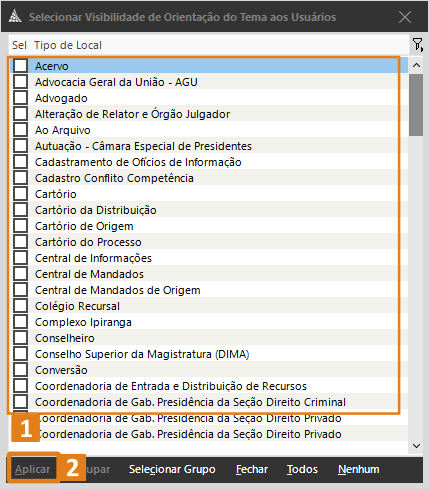Viewport: 429px width, 489px height.
Task: Select checkbox for Autuação - Câmara Especial de Presidentes
Action: (x=21, y=146)
